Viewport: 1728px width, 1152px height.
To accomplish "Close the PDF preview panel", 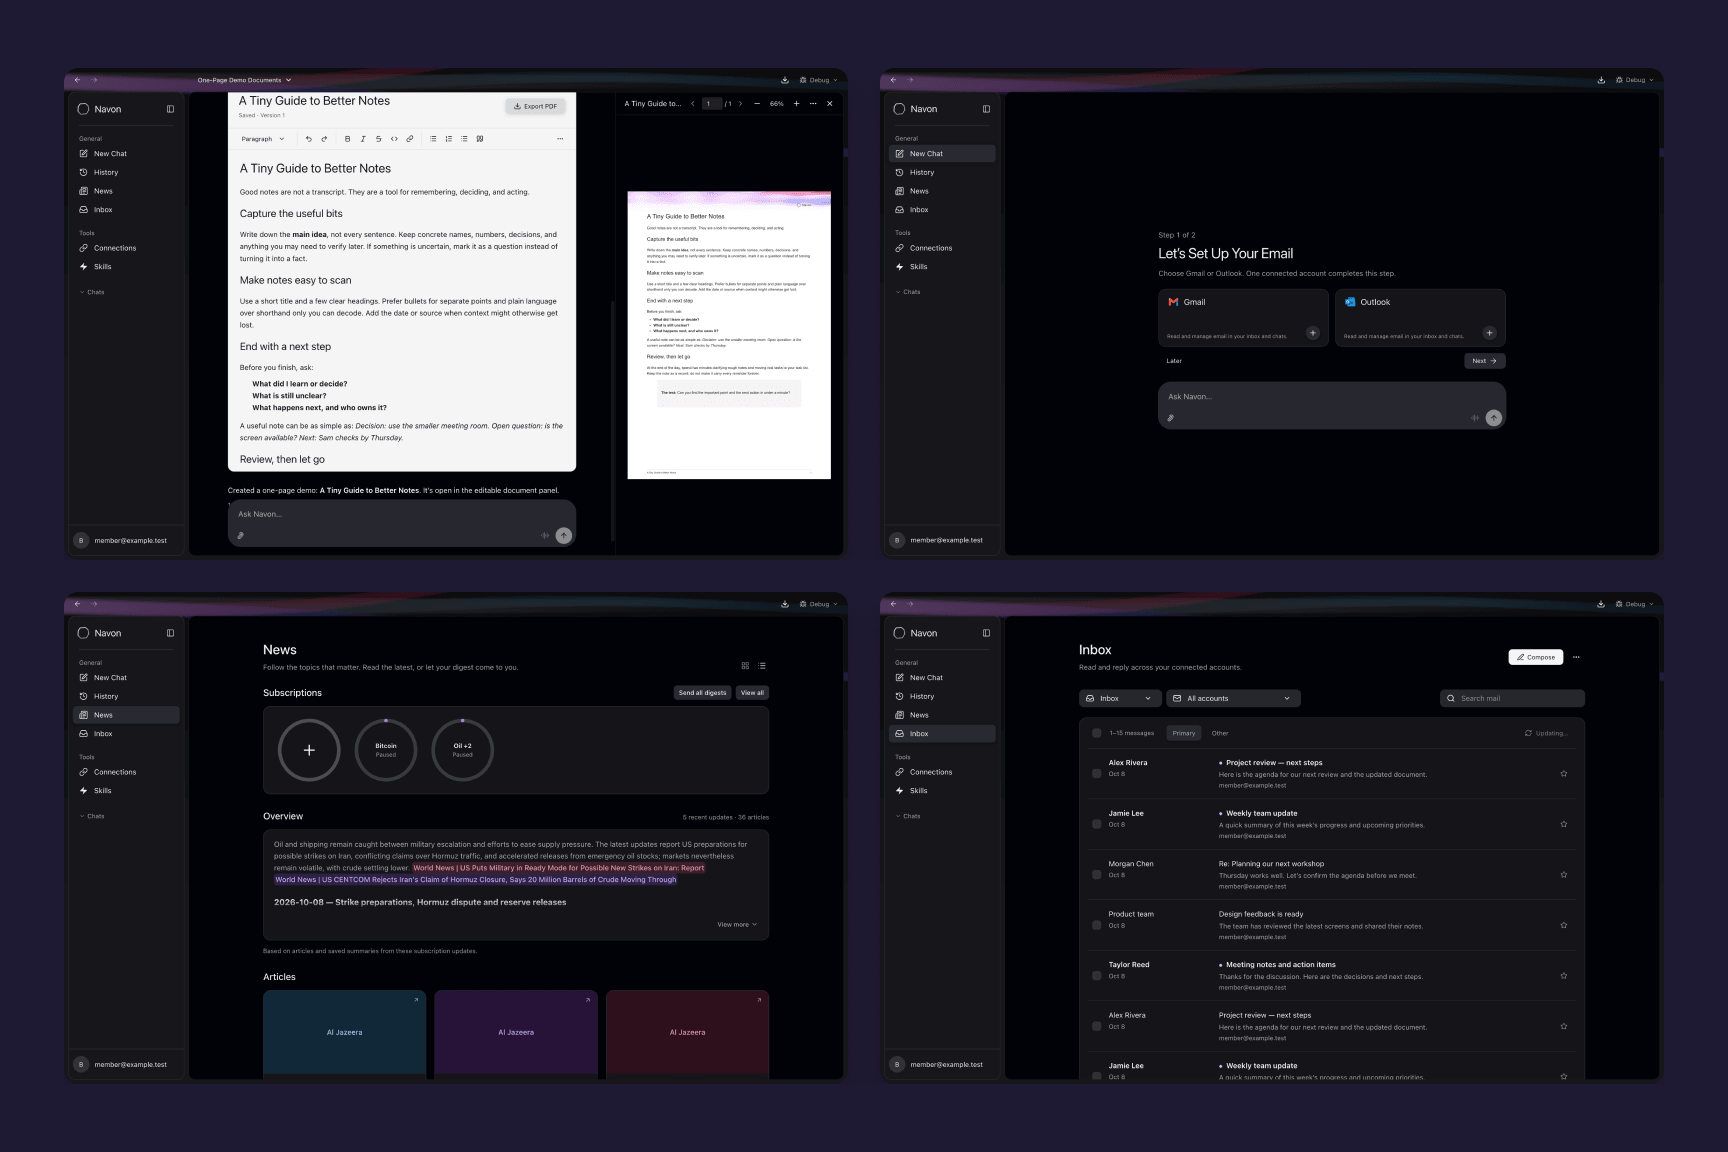I will pos(829,104).
